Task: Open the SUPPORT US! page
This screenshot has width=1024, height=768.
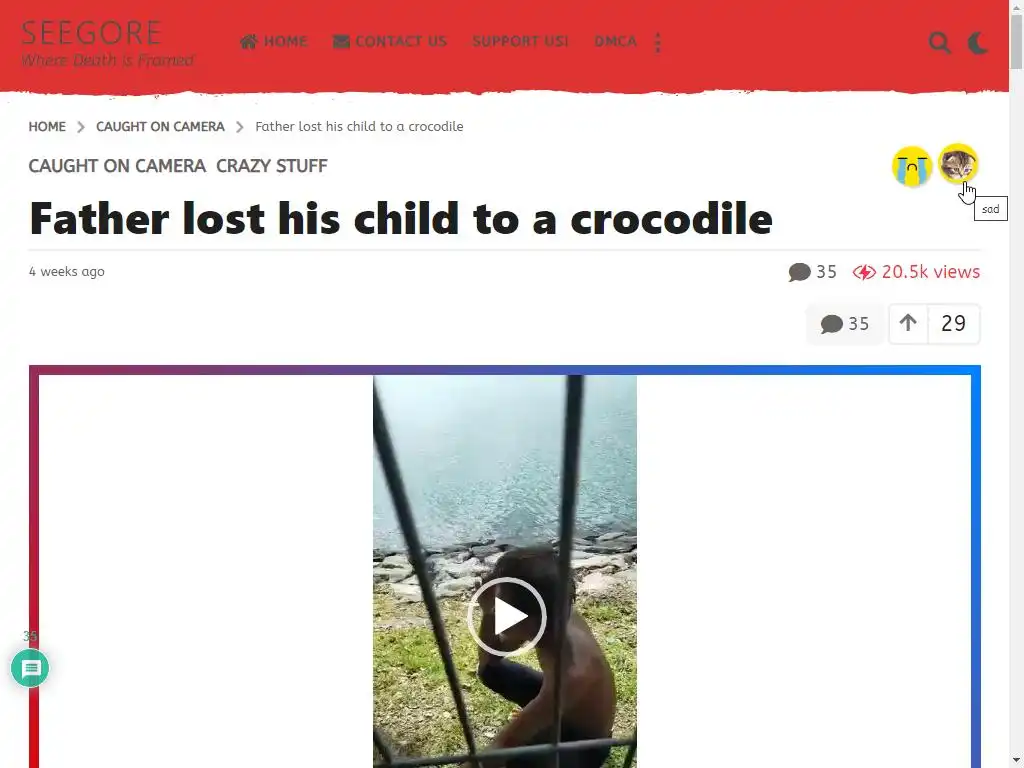Action: pyautogui.click(x=520, y=42)
